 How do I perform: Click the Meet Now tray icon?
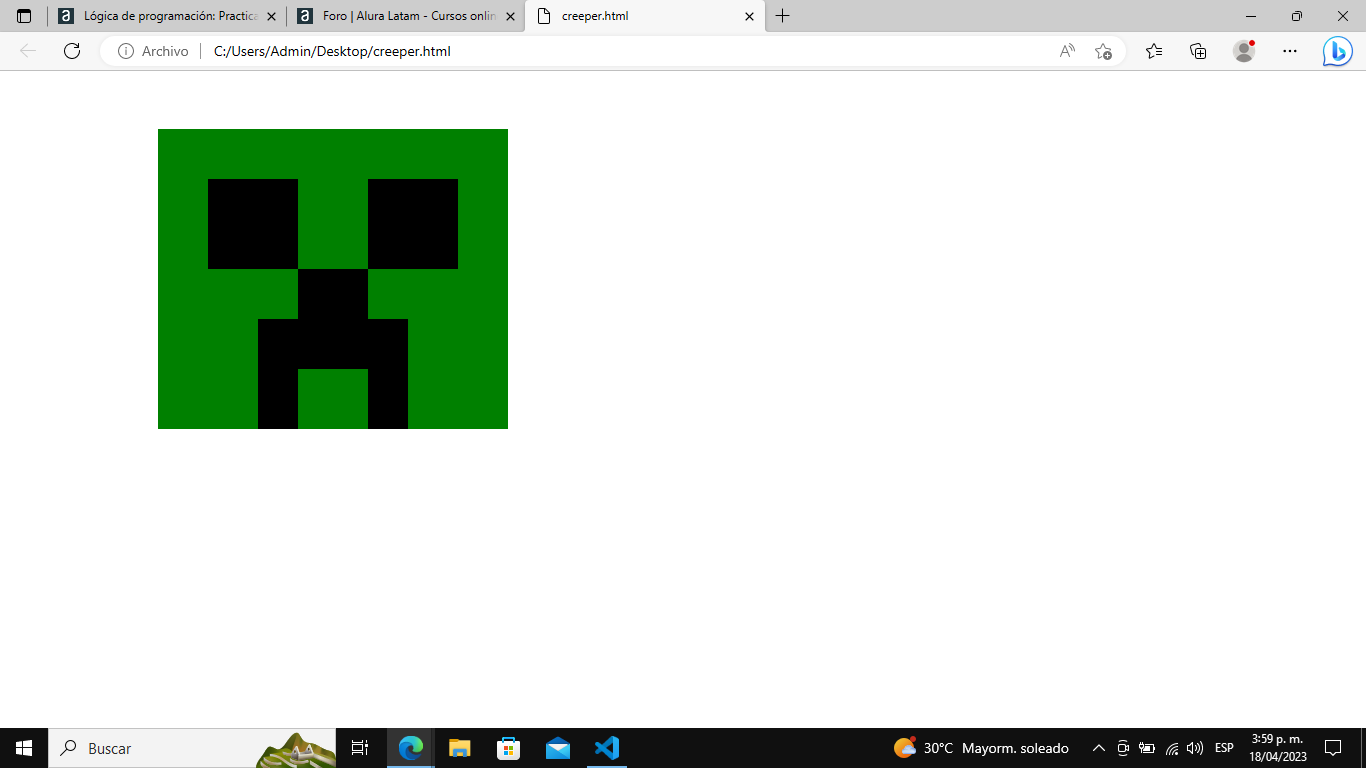pyautogui.click(x=1123, y=748)
